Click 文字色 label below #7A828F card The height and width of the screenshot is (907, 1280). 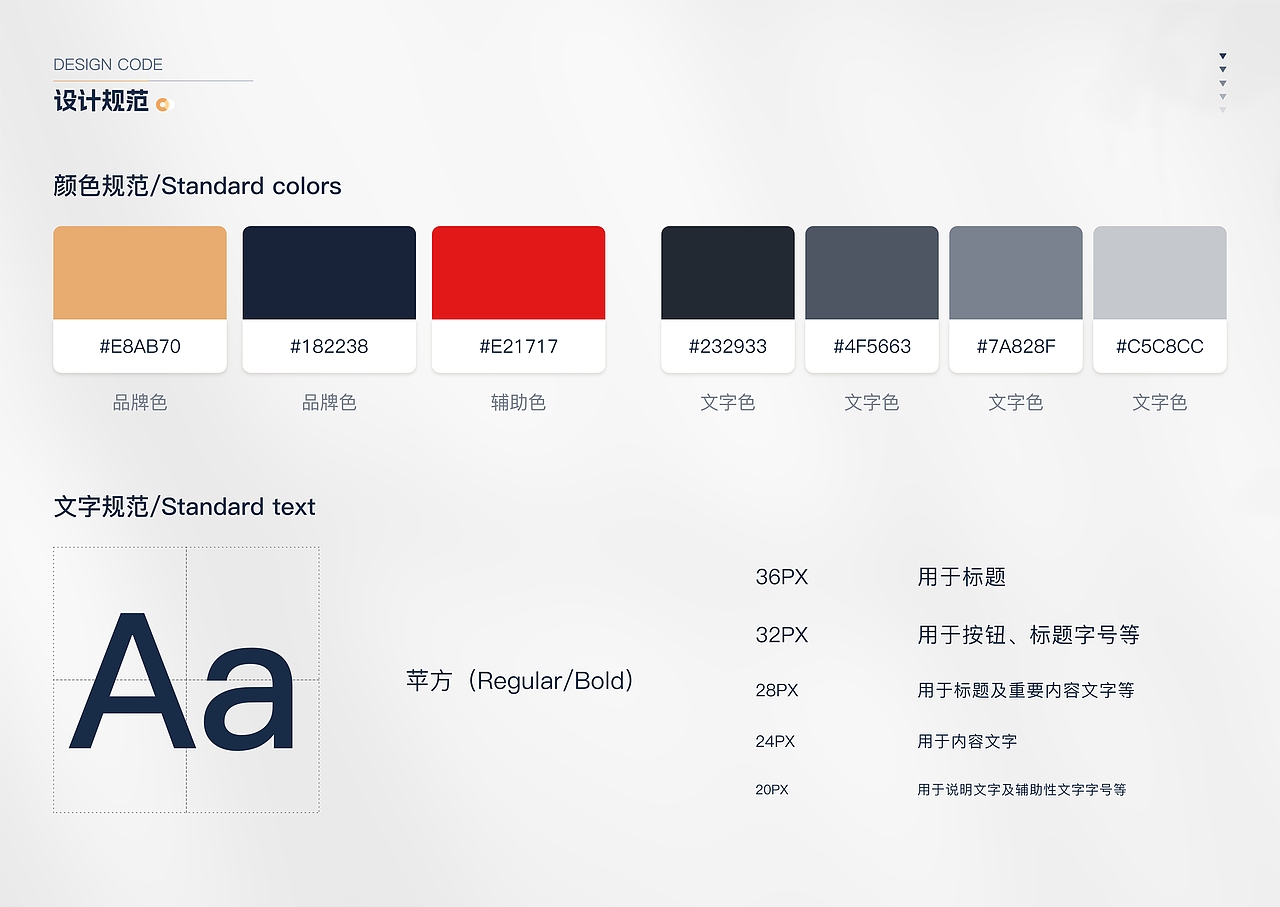coord(1016,403)
